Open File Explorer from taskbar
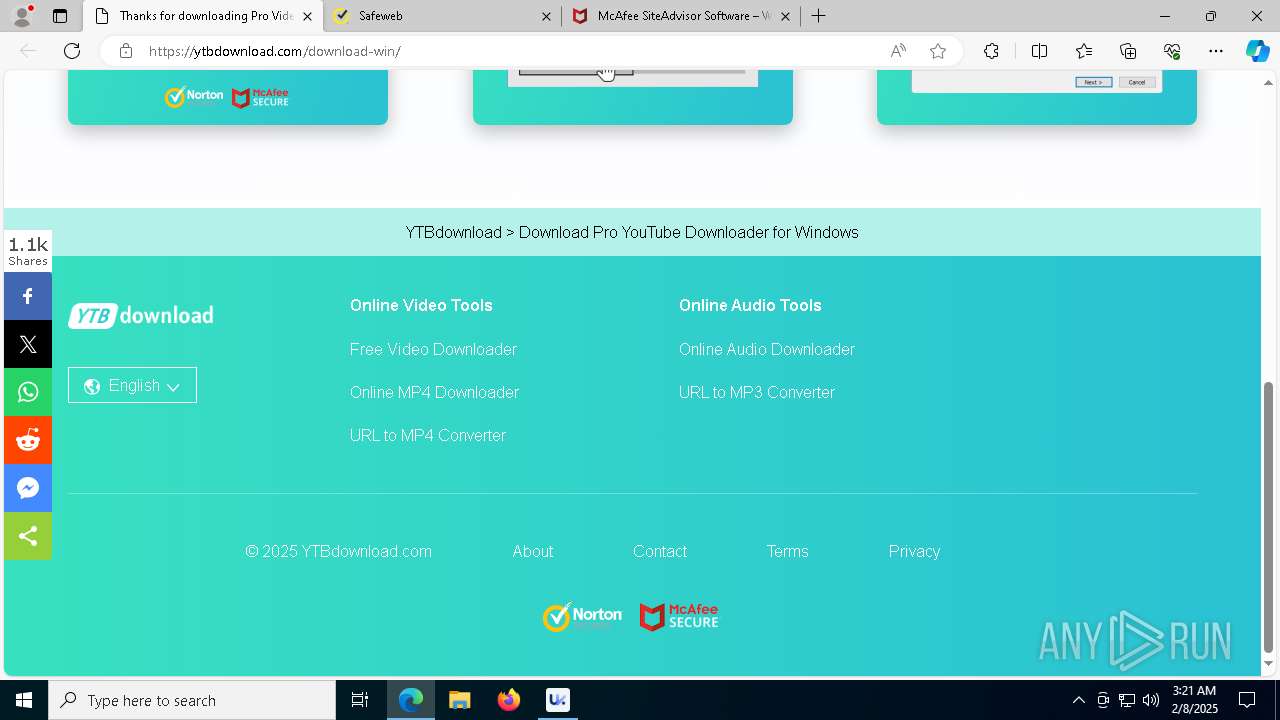 [x=459, y=700]
